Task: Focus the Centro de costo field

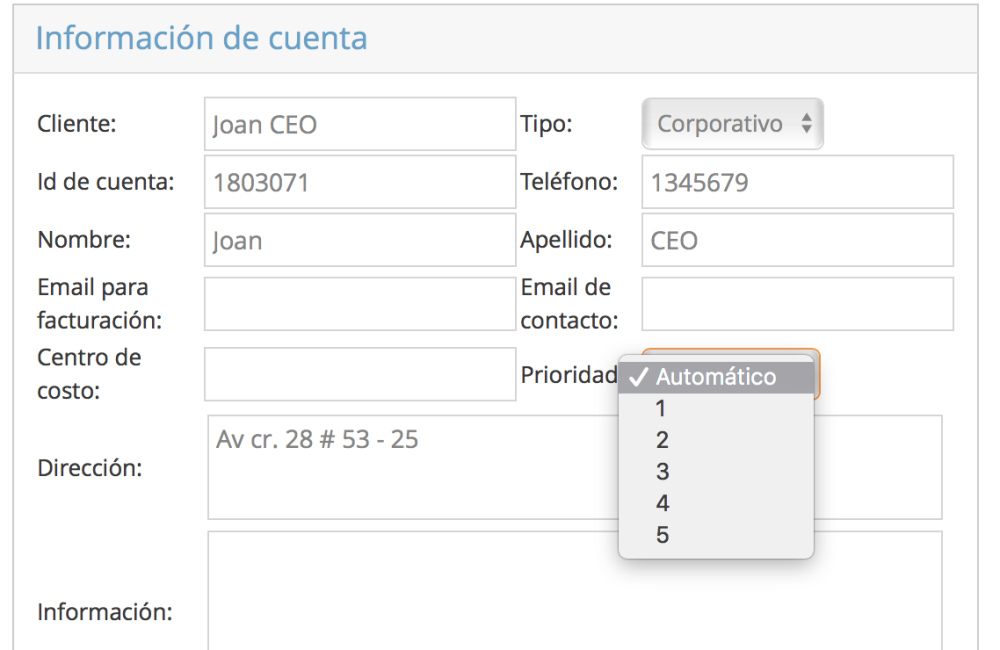Action: [360, 374]
